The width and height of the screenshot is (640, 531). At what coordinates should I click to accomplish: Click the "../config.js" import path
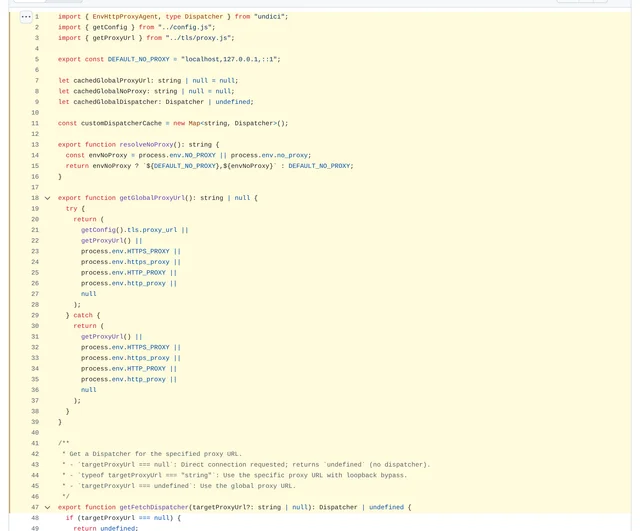point(186,27)
